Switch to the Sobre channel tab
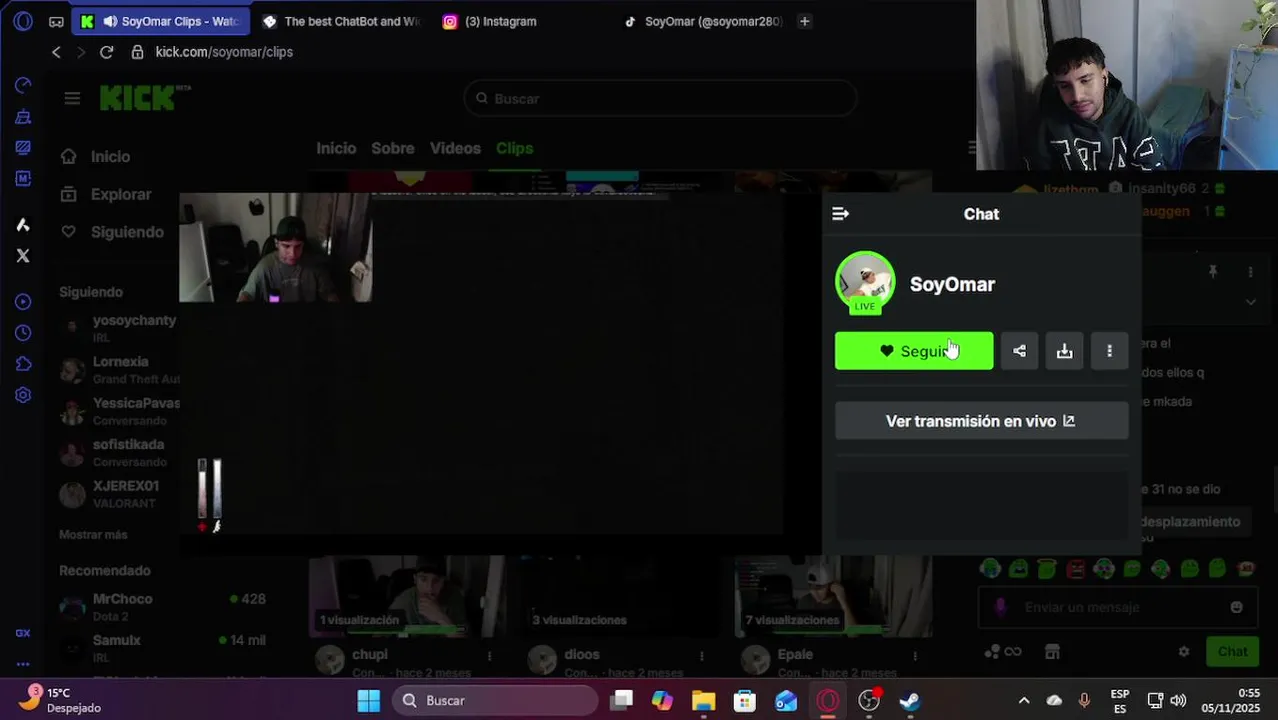The width and height of the screenshot is (1278, 720). pyautogui.click(x=393, y=148)
